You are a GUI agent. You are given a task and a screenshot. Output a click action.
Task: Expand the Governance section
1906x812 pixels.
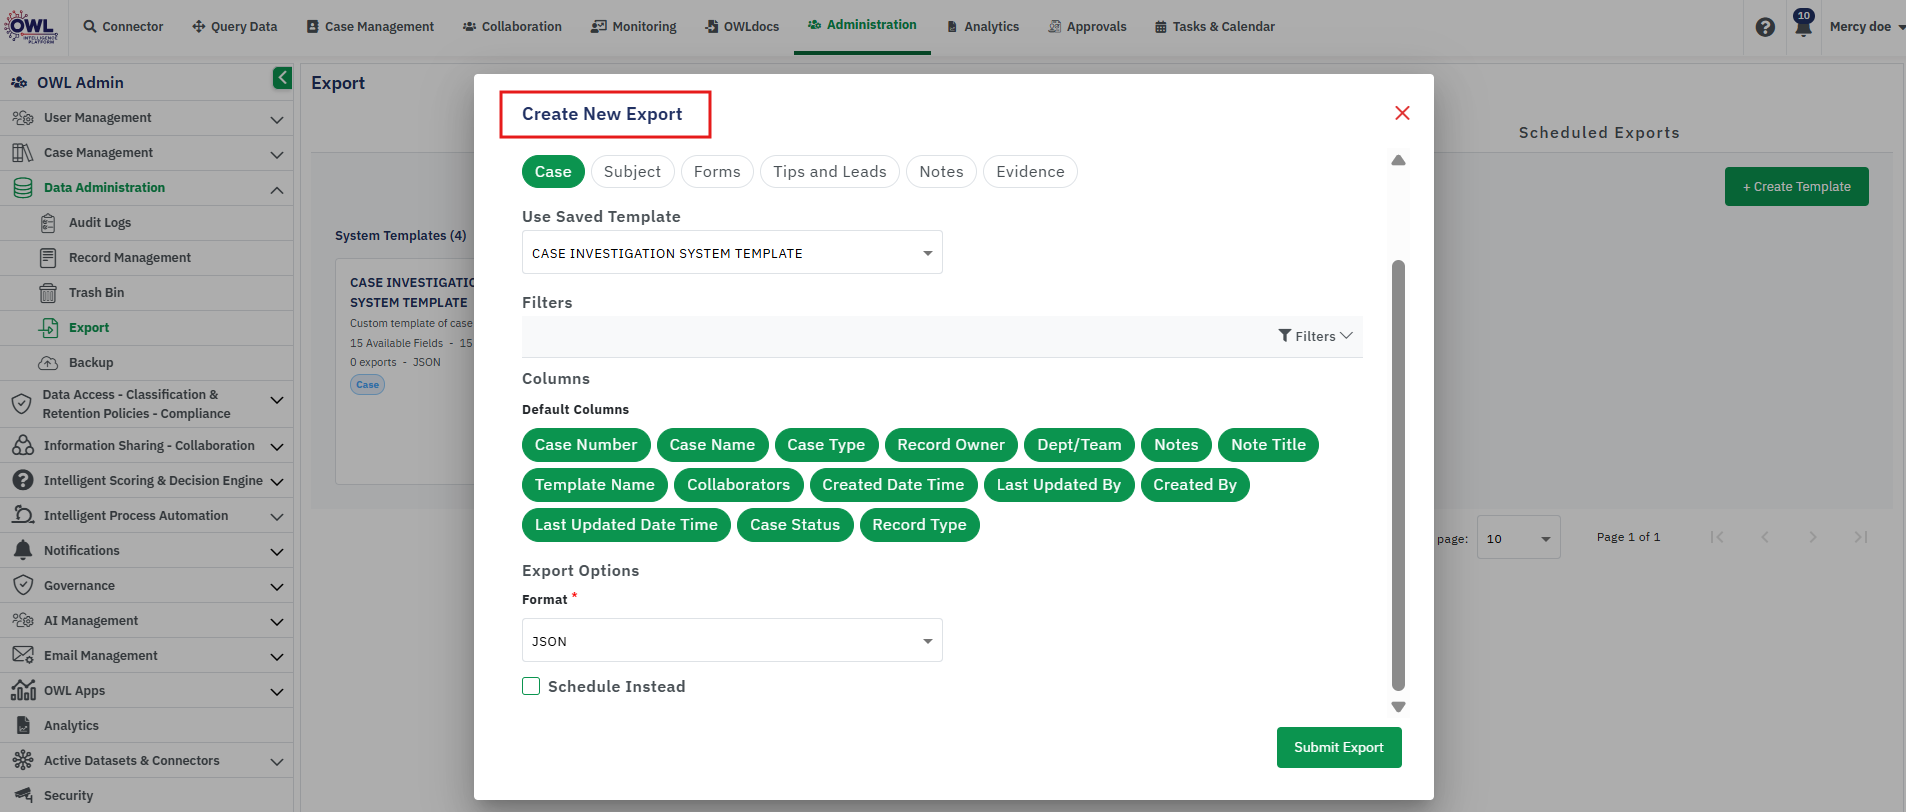coord(277,587)
